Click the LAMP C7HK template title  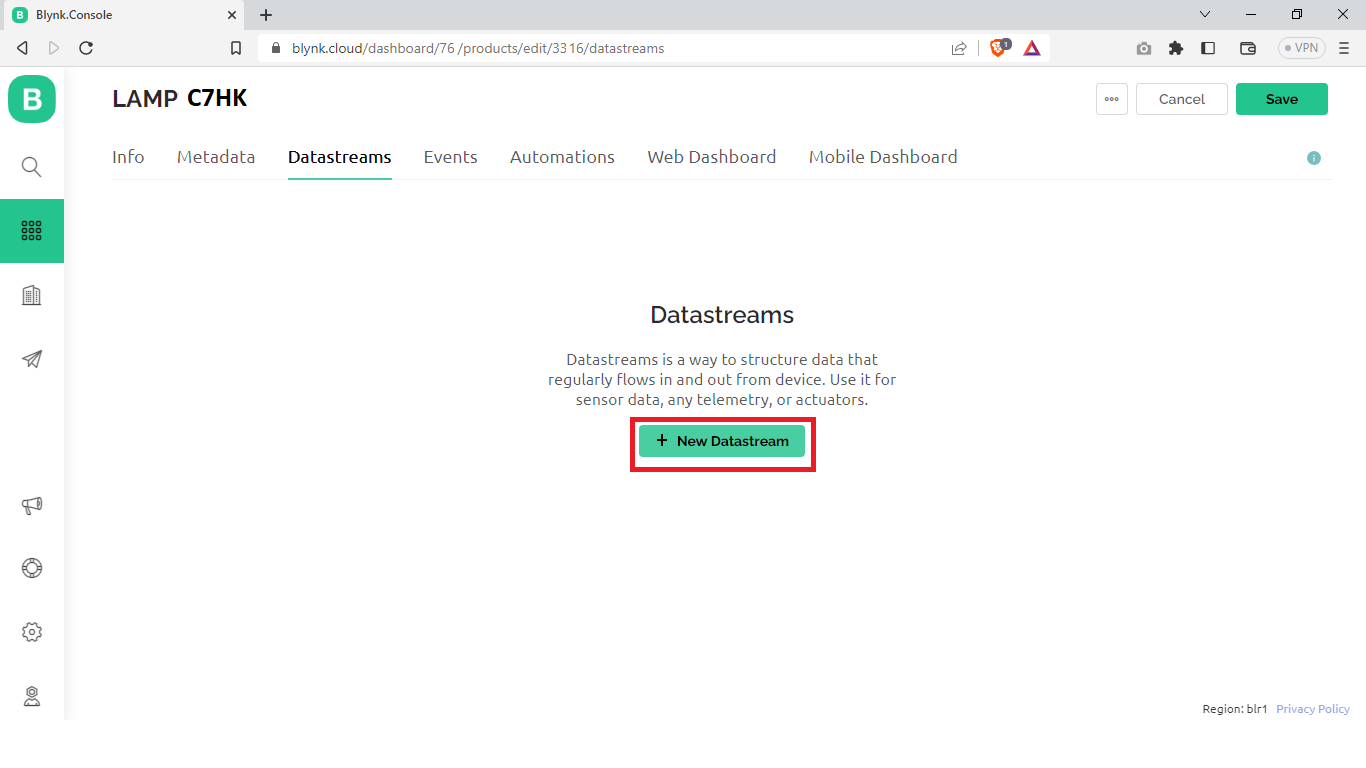pyautogui.click(x=179, y=98)
